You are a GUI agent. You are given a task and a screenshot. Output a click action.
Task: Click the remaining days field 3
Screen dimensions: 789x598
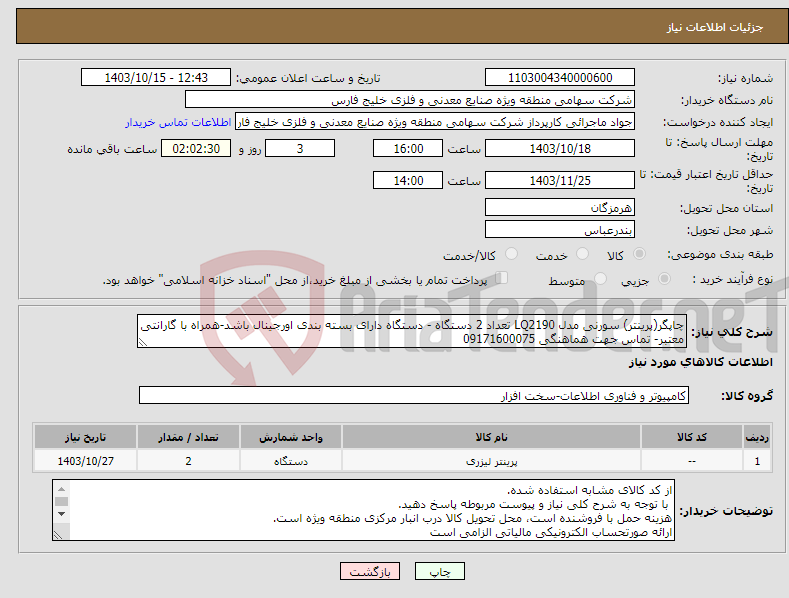300,148
